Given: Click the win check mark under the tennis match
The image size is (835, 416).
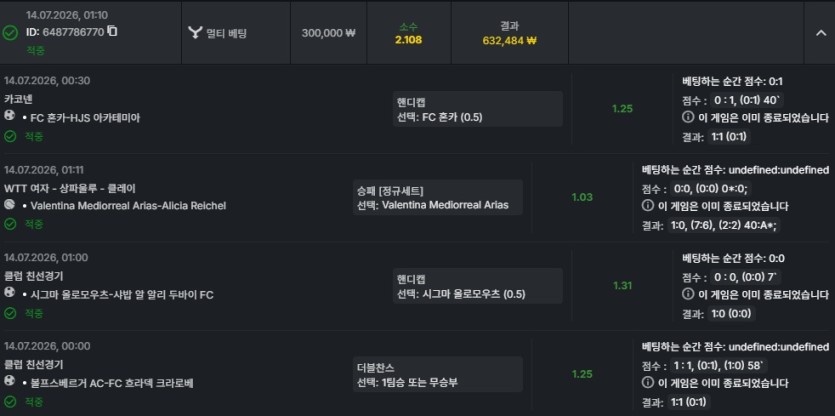Looking at the screenshot, I should tap(9, 224).
